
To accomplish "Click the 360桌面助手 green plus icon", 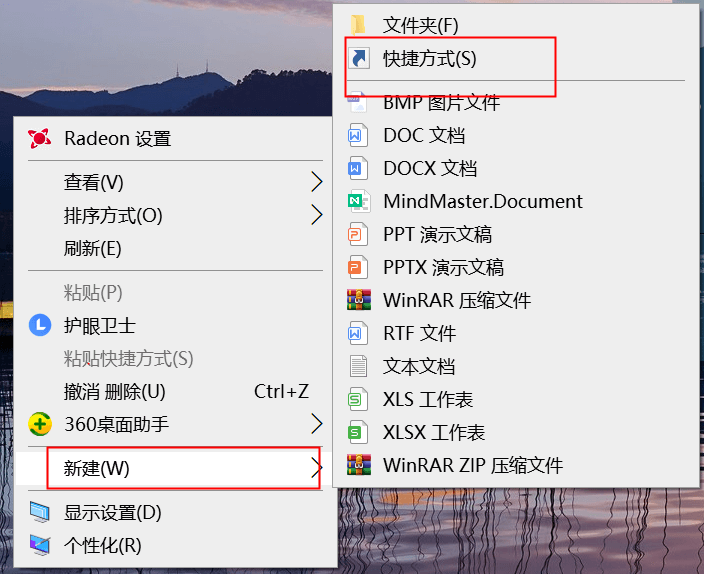I will click(40, 424).
